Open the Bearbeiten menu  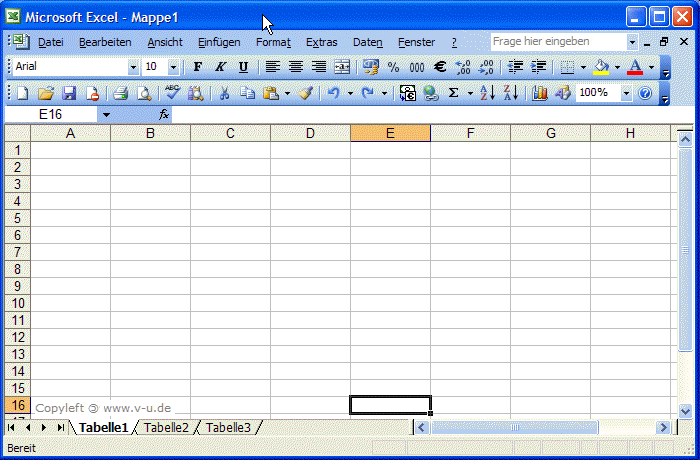[x=105, y=42]
